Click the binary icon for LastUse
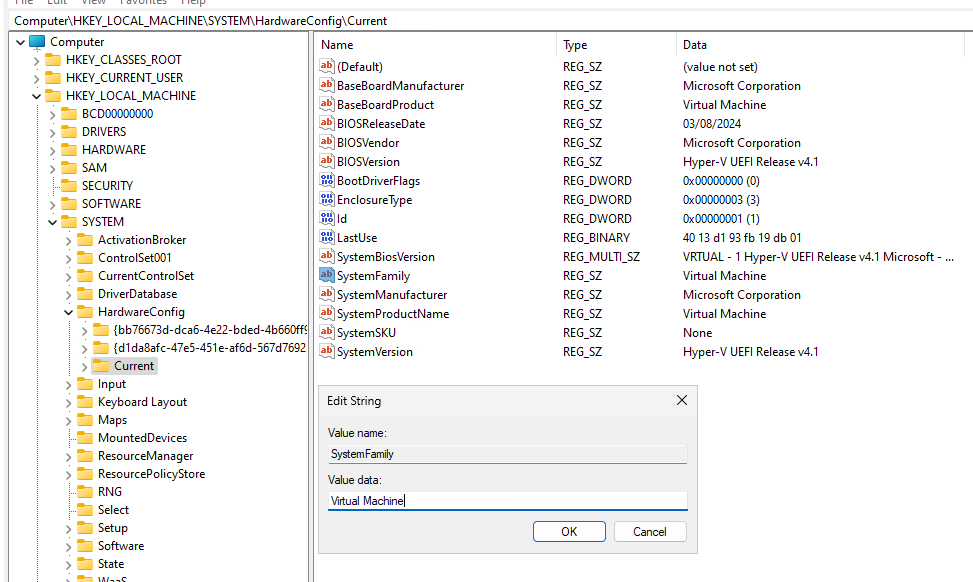This screenshot has width=973, height=582. click(326, 237)
